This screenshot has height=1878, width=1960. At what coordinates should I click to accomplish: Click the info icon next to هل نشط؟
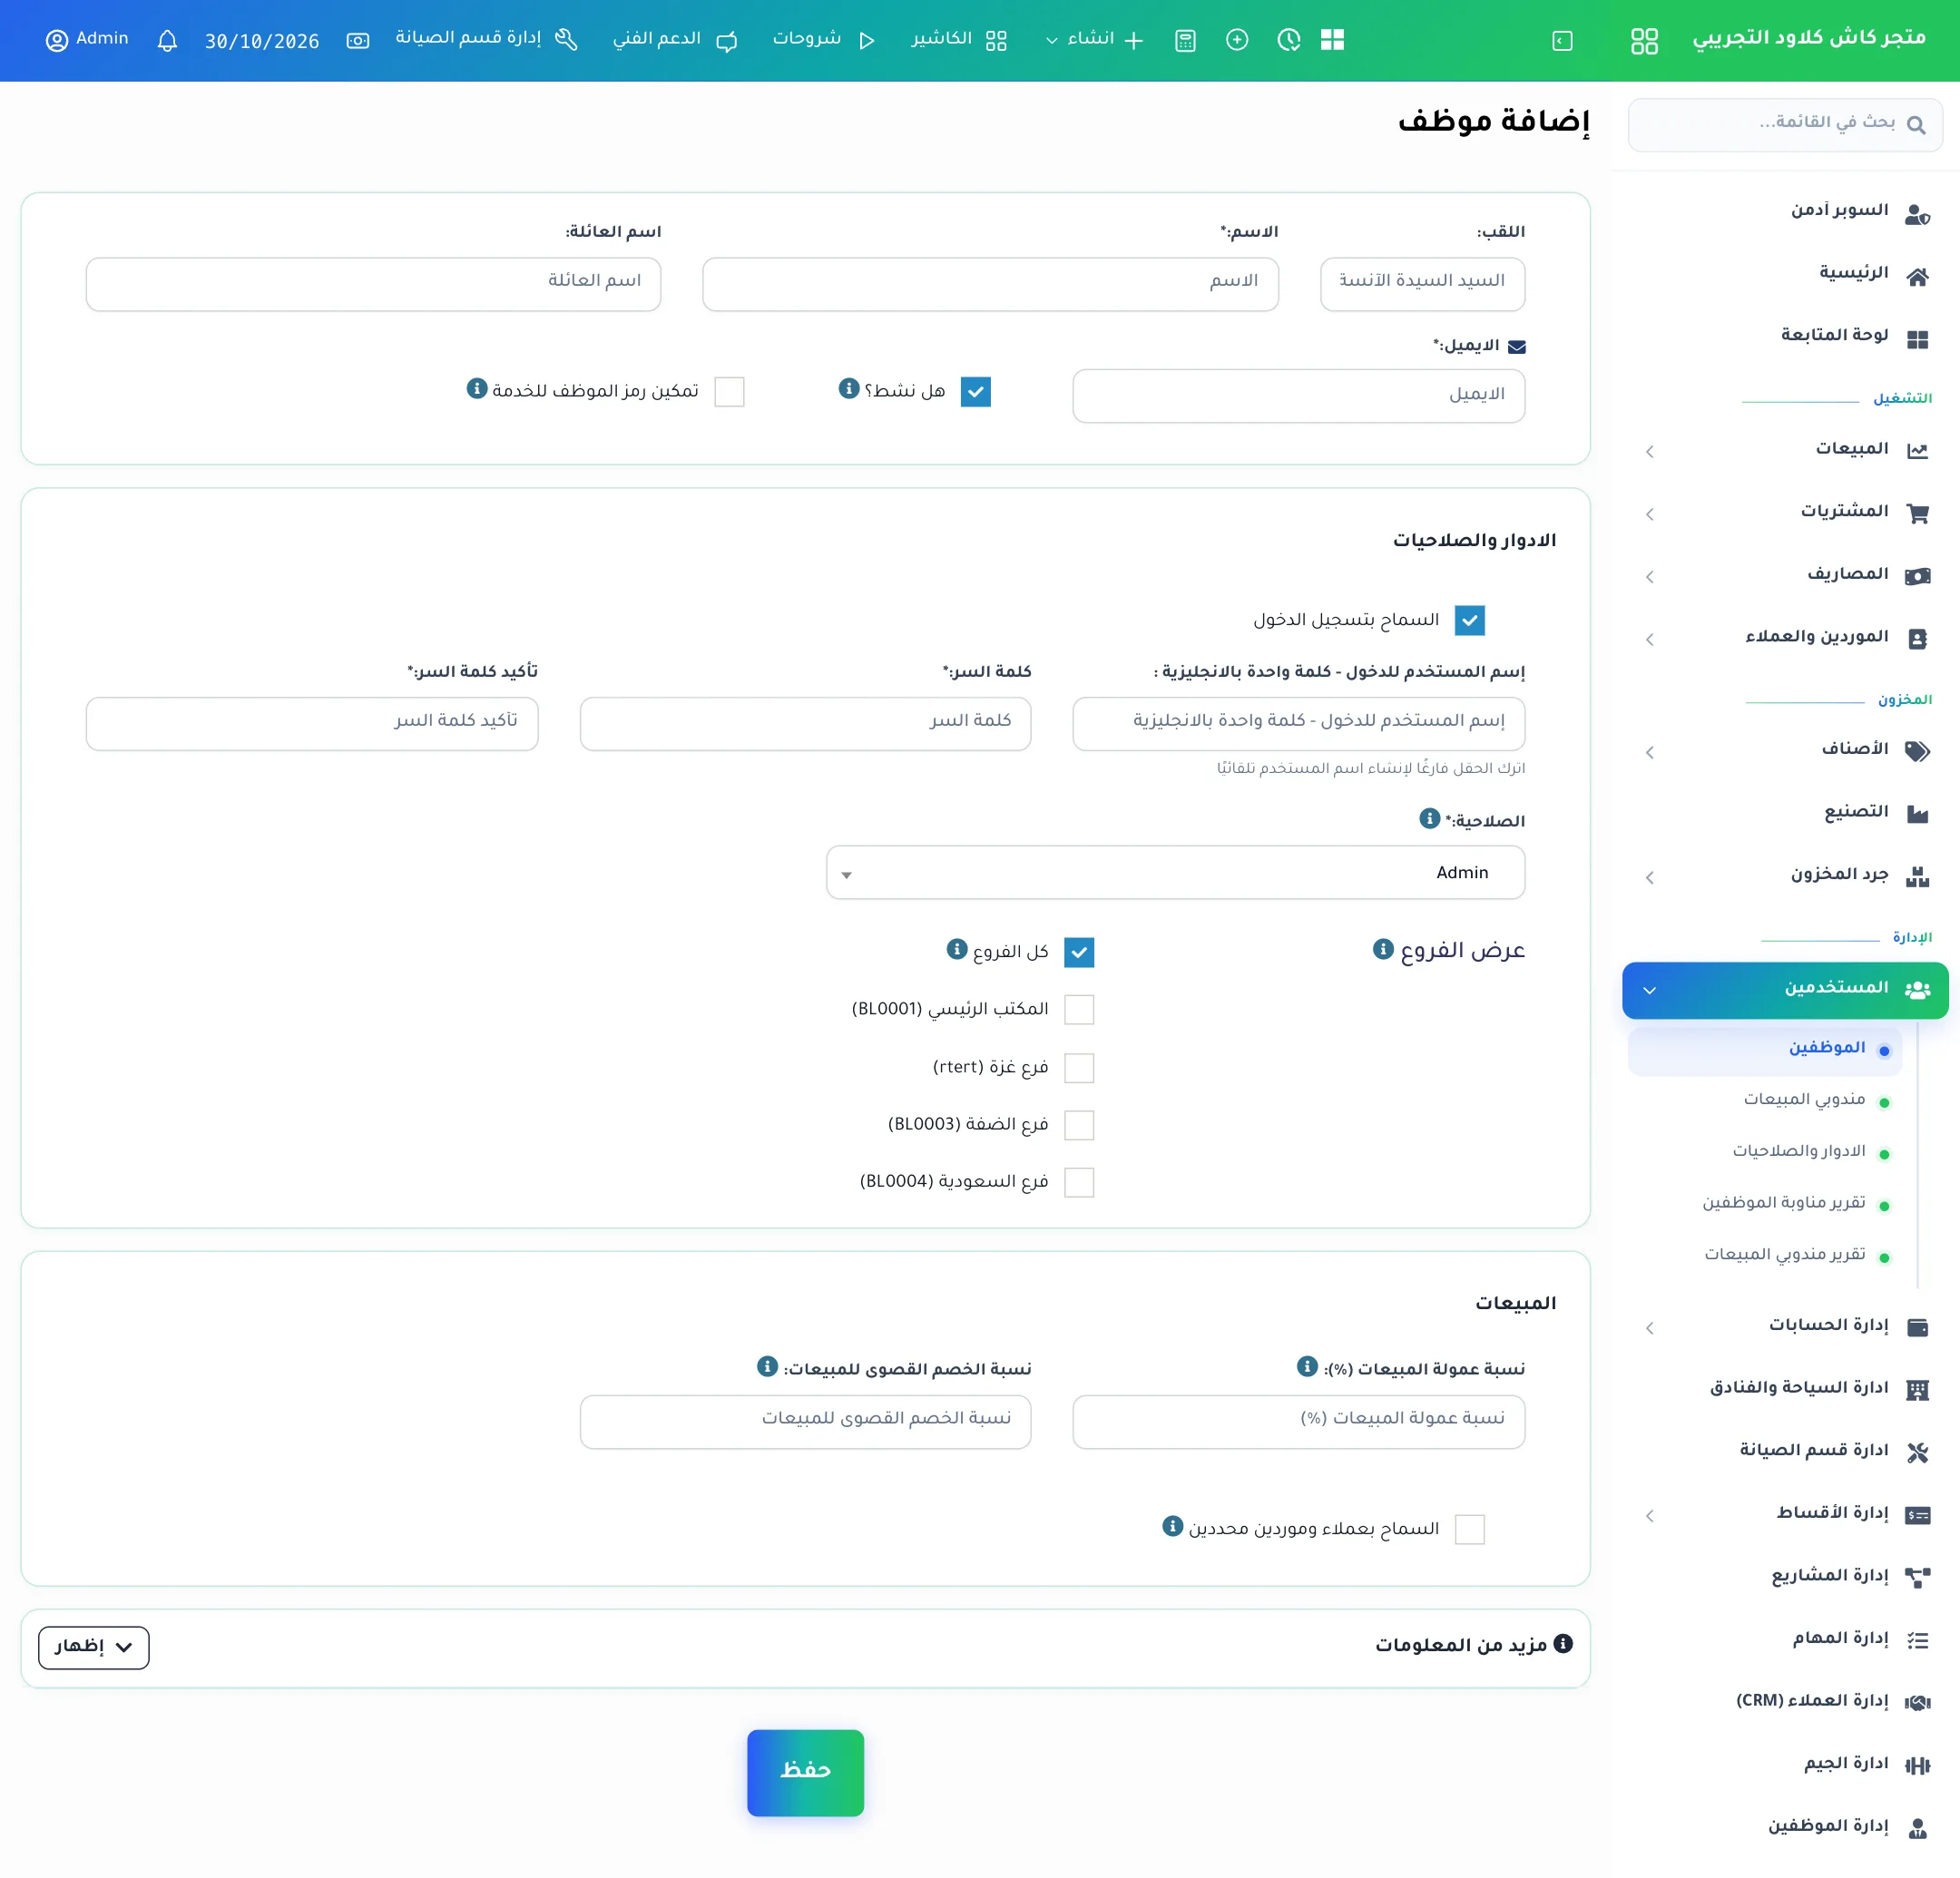849,388
